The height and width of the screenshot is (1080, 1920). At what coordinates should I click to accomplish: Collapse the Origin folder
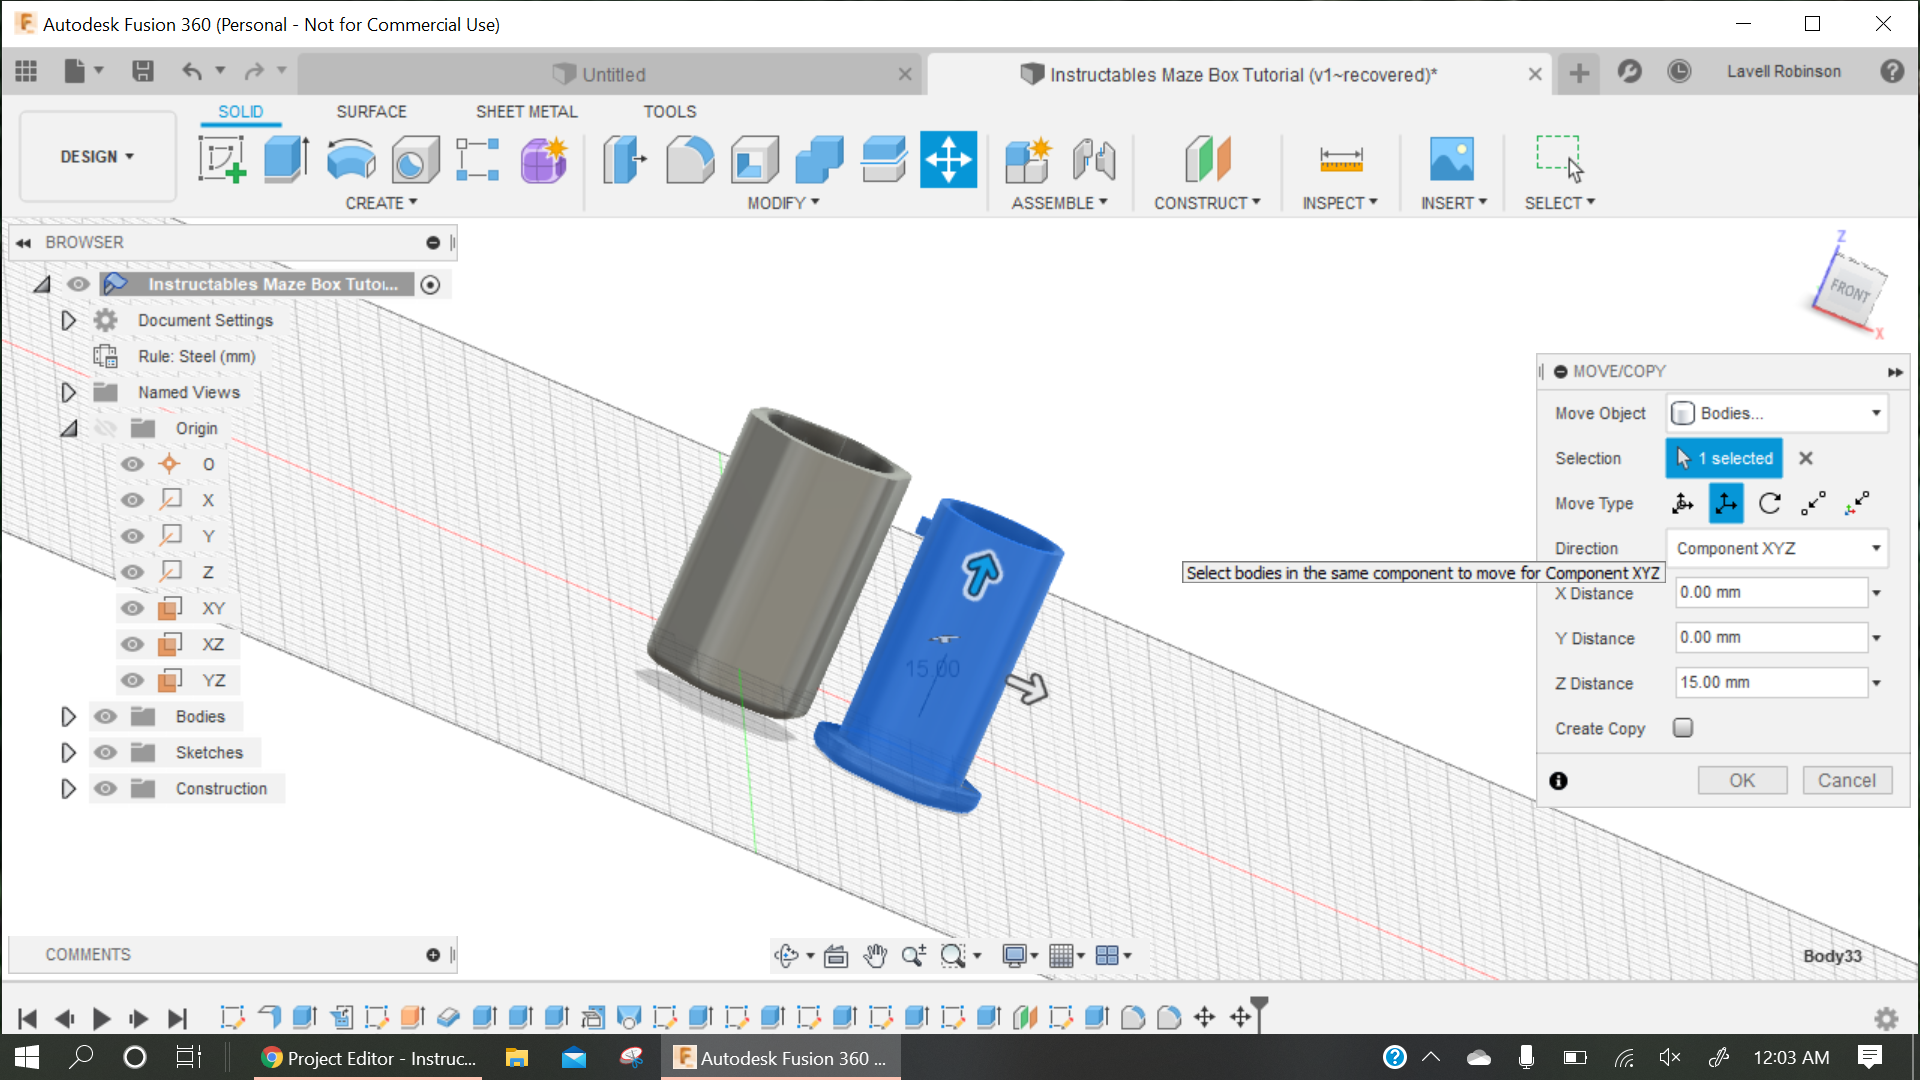tap(68, 428)
